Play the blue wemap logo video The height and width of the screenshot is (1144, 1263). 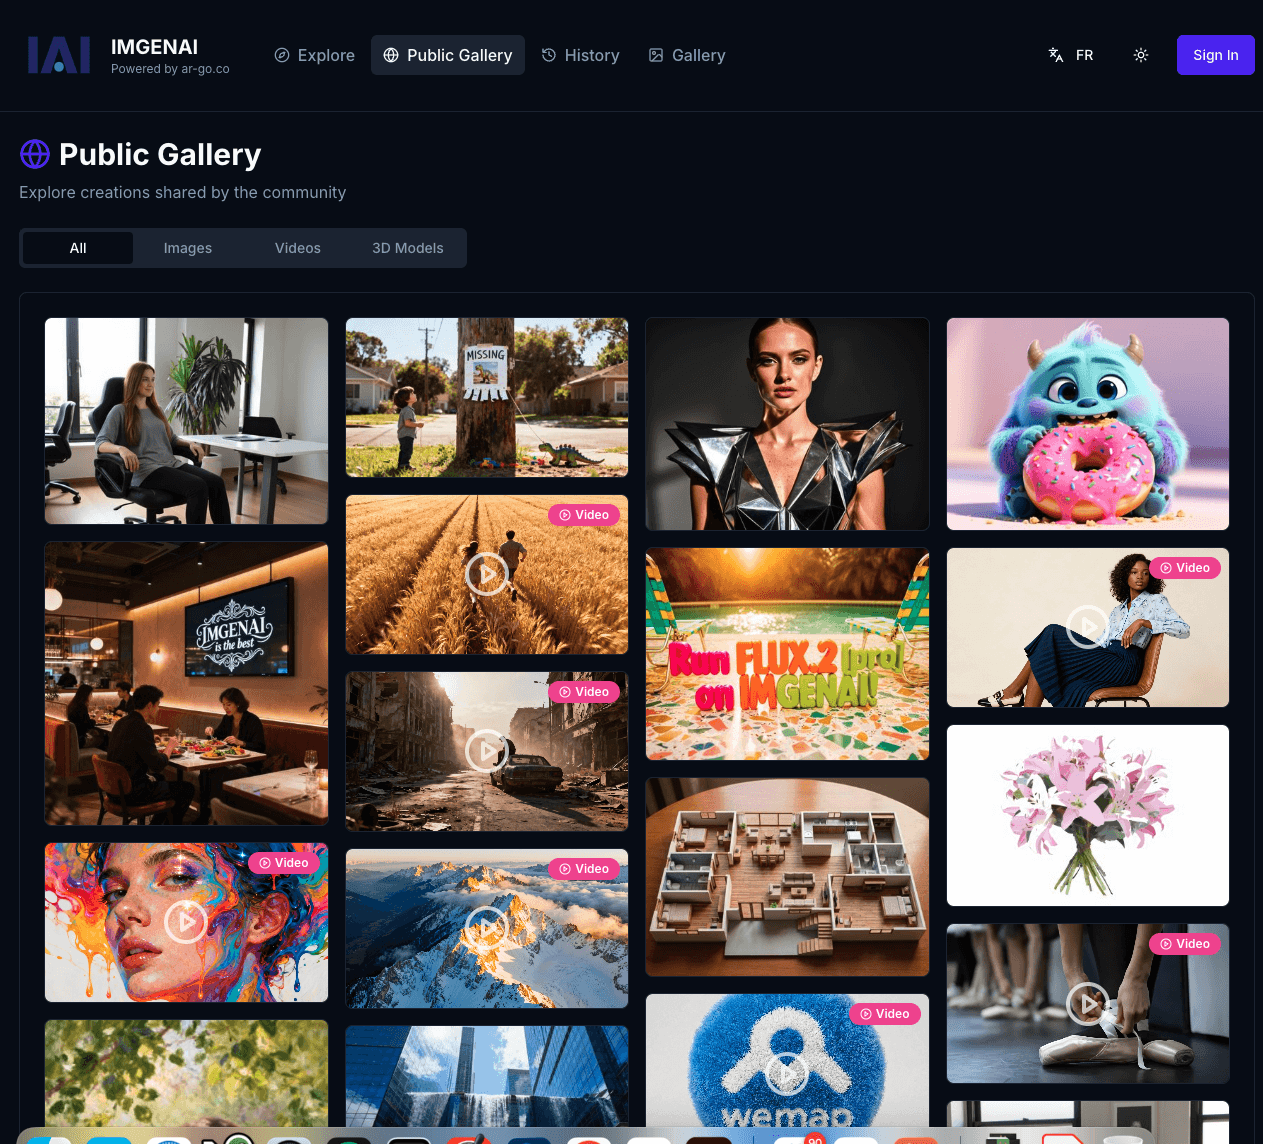[787, 1074]
